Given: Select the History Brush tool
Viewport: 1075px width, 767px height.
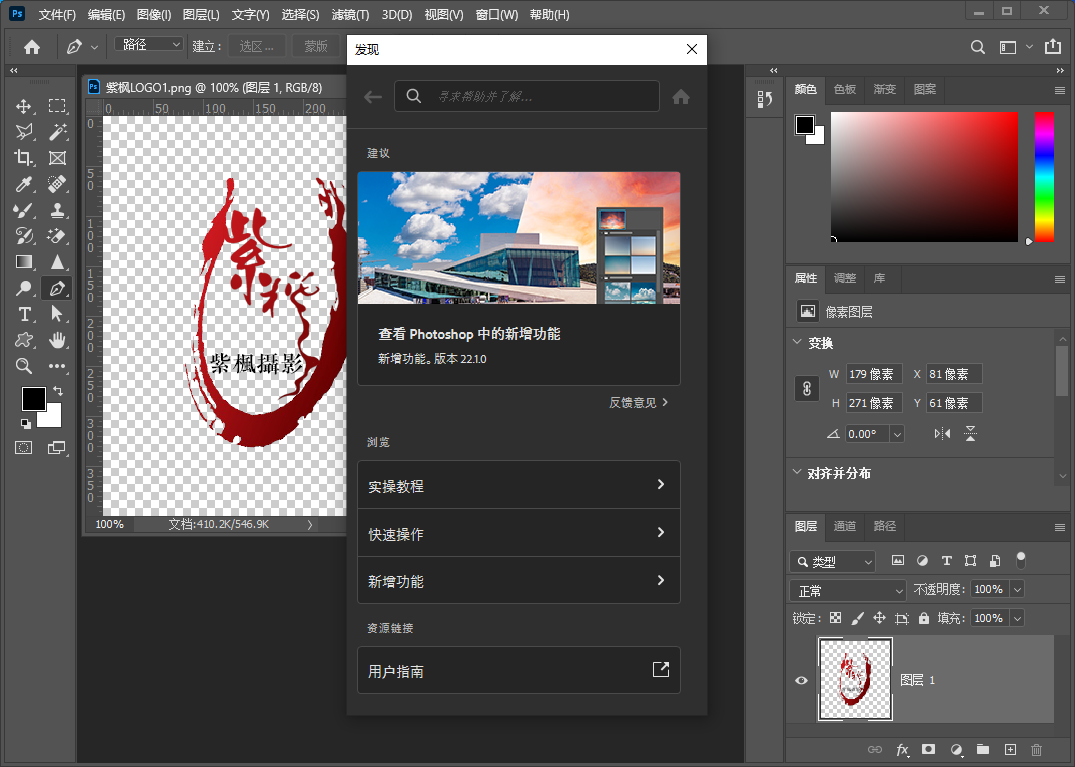Looking at the screenshot, I should [24, 236].
